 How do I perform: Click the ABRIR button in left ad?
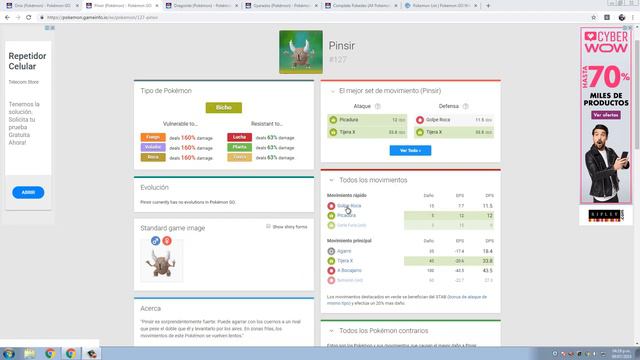tap(28, 192)
